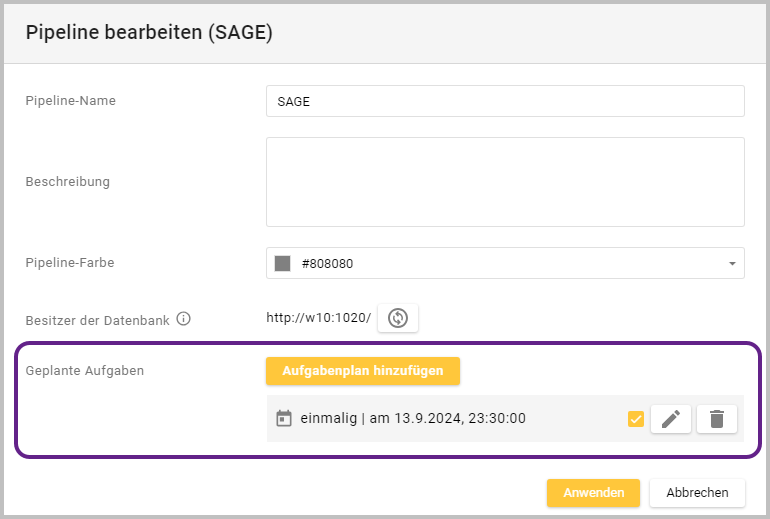Click the database owner refresh icon
This screenshot has height=519, width=770.
(398, 318)
